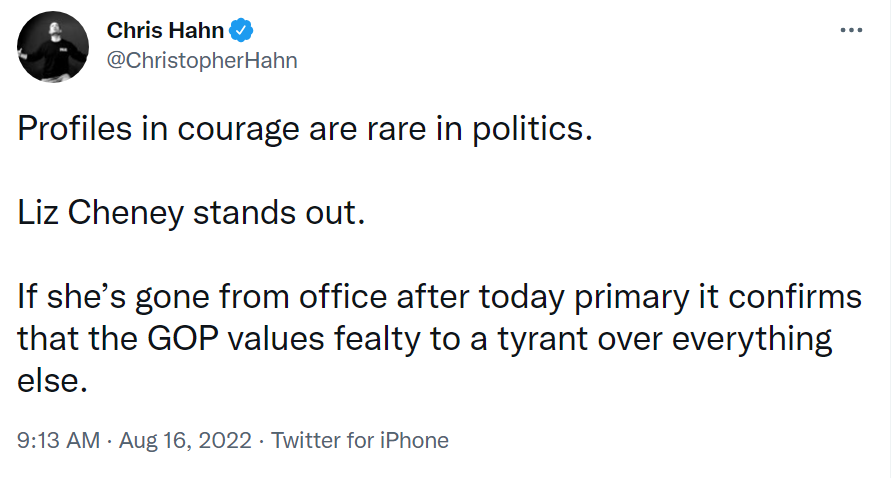Click the display name Chris Hahn
The image size is (891, 478).
pyautogui.click(x=165, y=31)
